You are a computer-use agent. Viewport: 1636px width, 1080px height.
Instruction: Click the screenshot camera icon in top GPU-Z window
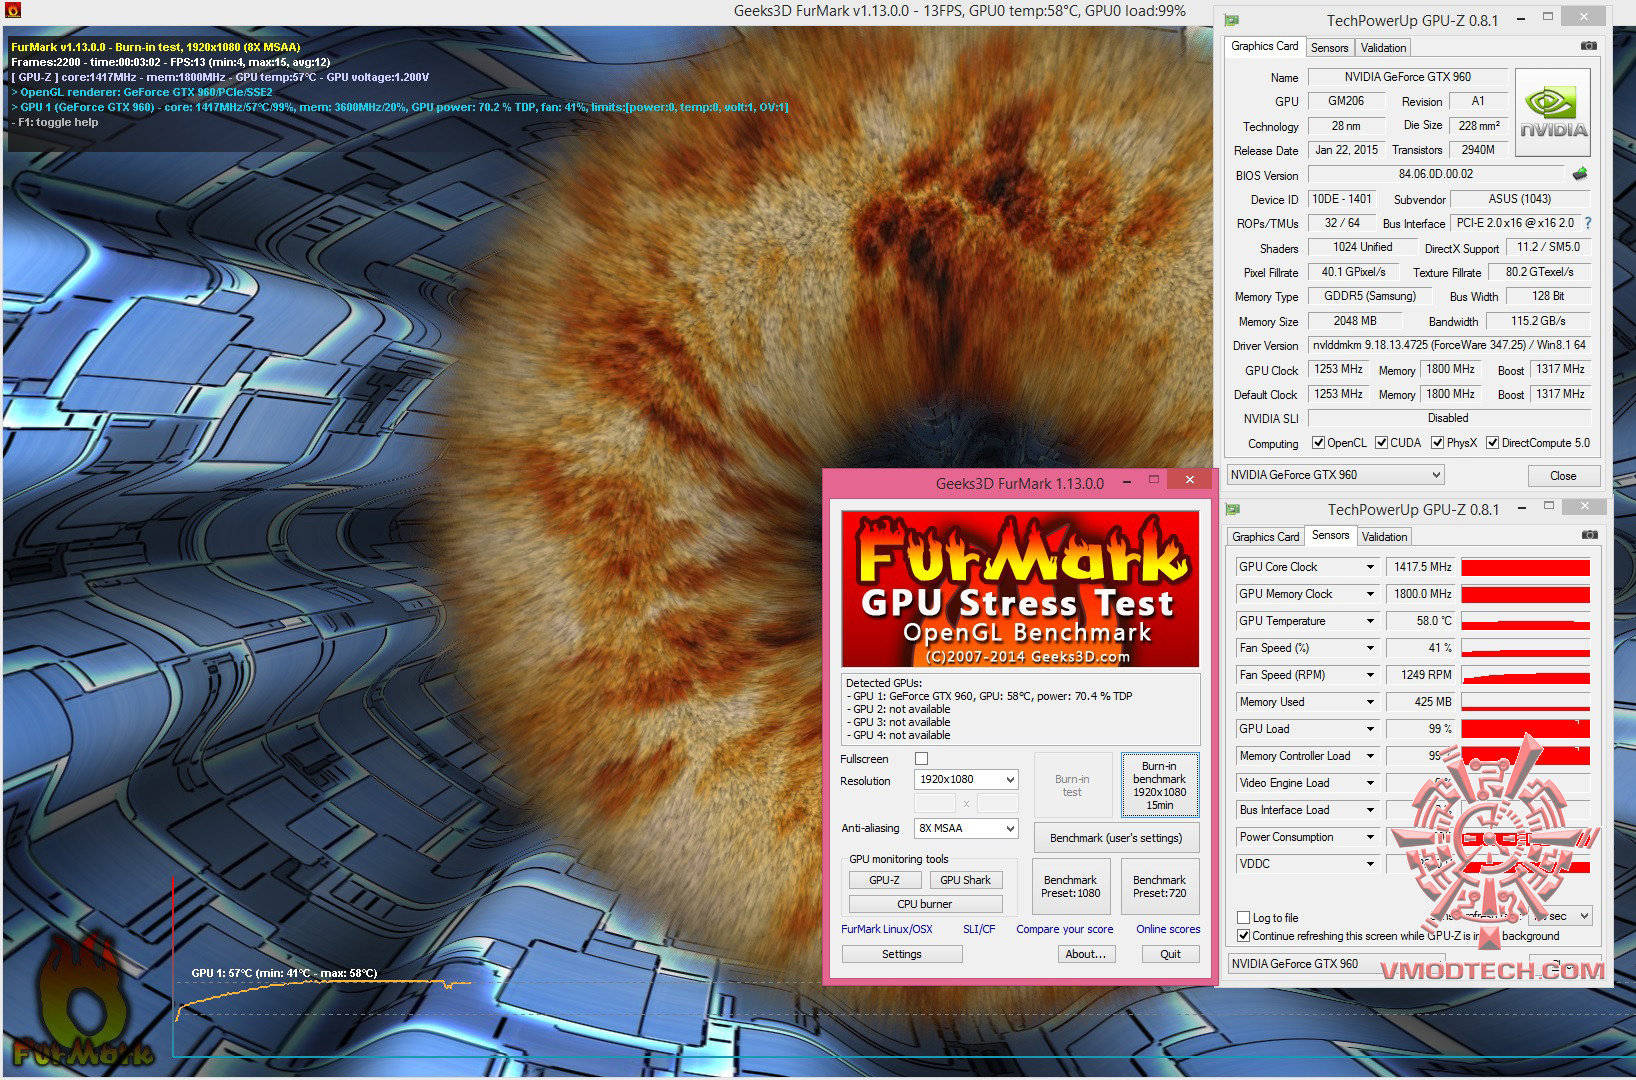[x=1589, y=46]
